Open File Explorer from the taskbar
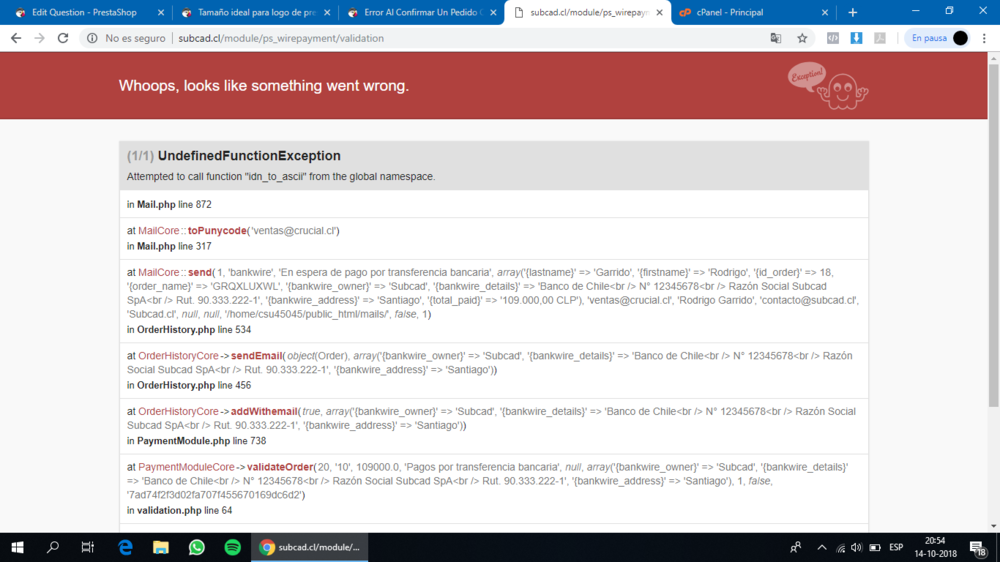The width and height of the screenshot is (1000, 562). coord(161,547)
